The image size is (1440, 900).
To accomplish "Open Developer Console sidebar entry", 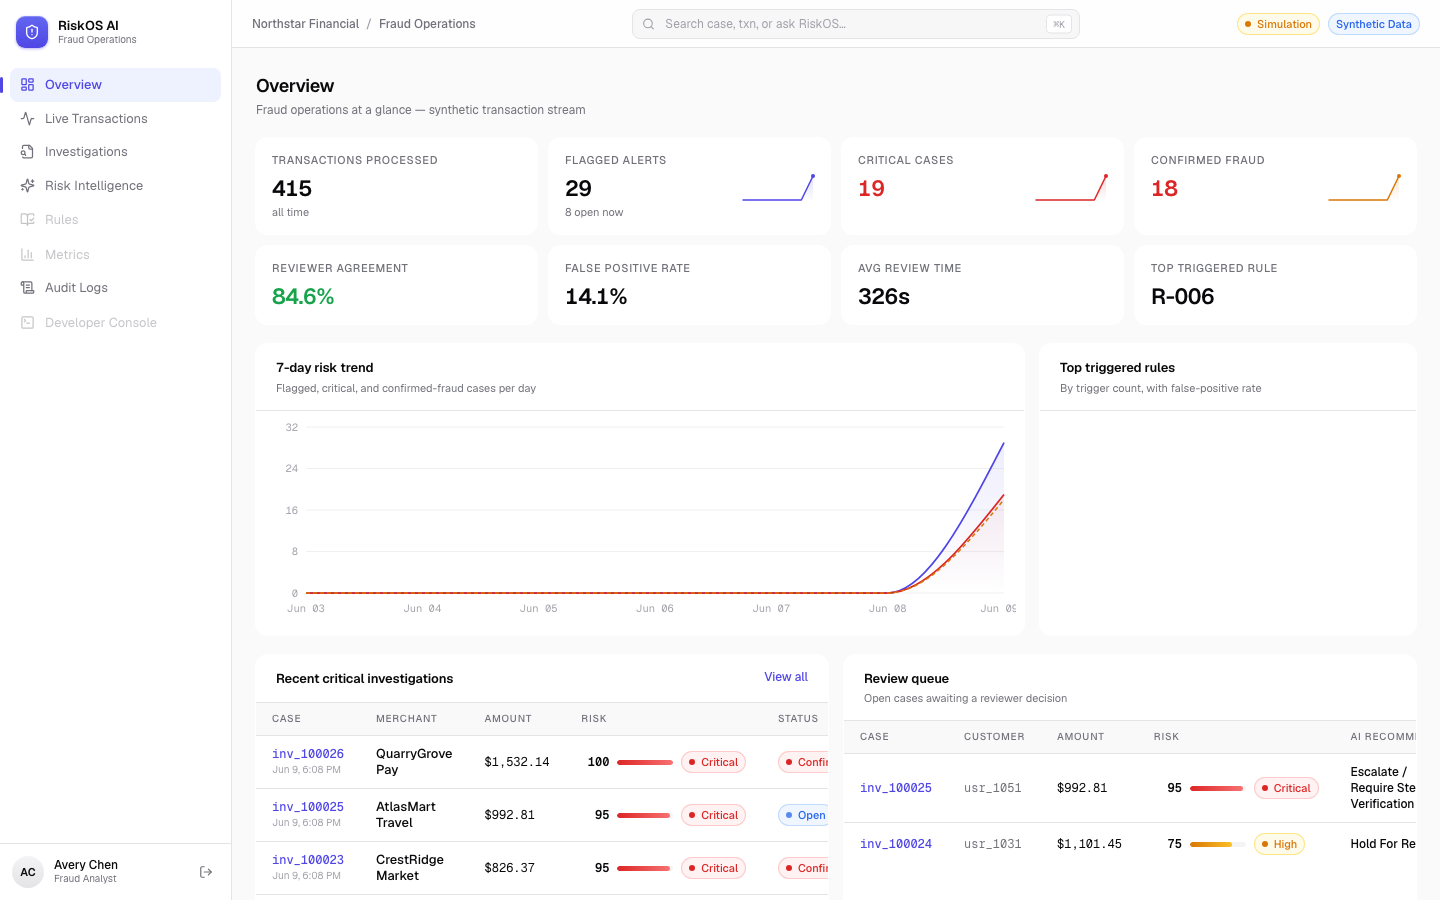I will (x=115, y=322).
